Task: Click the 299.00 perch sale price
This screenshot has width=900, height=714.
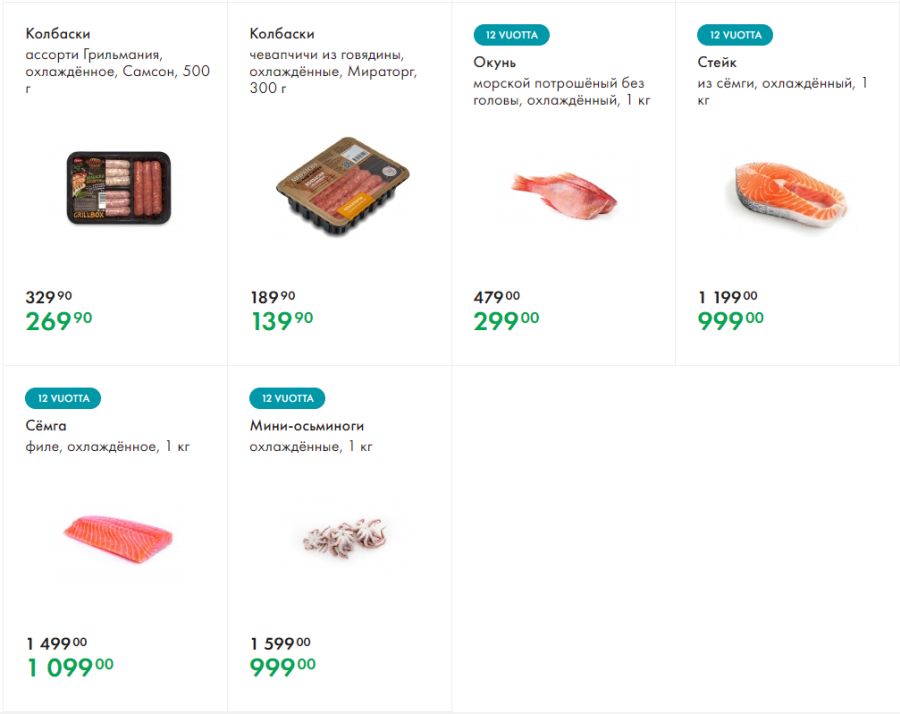Action: 506,321
